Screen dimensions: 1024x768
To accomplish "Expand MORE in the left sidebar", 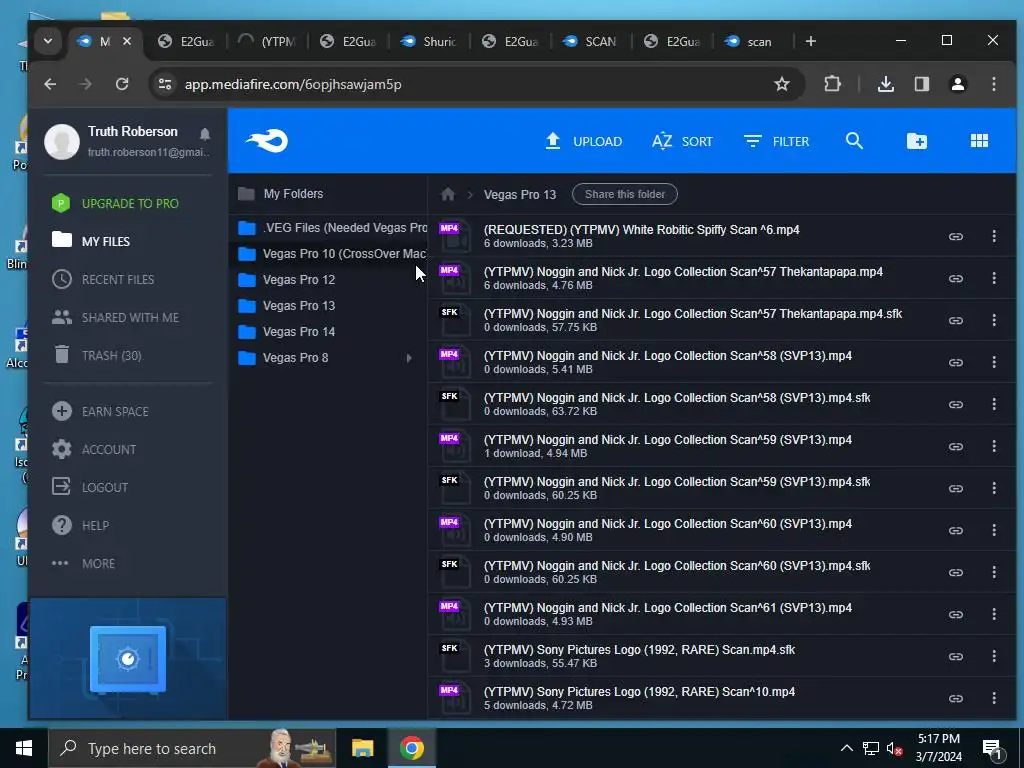I will (84, 563).
